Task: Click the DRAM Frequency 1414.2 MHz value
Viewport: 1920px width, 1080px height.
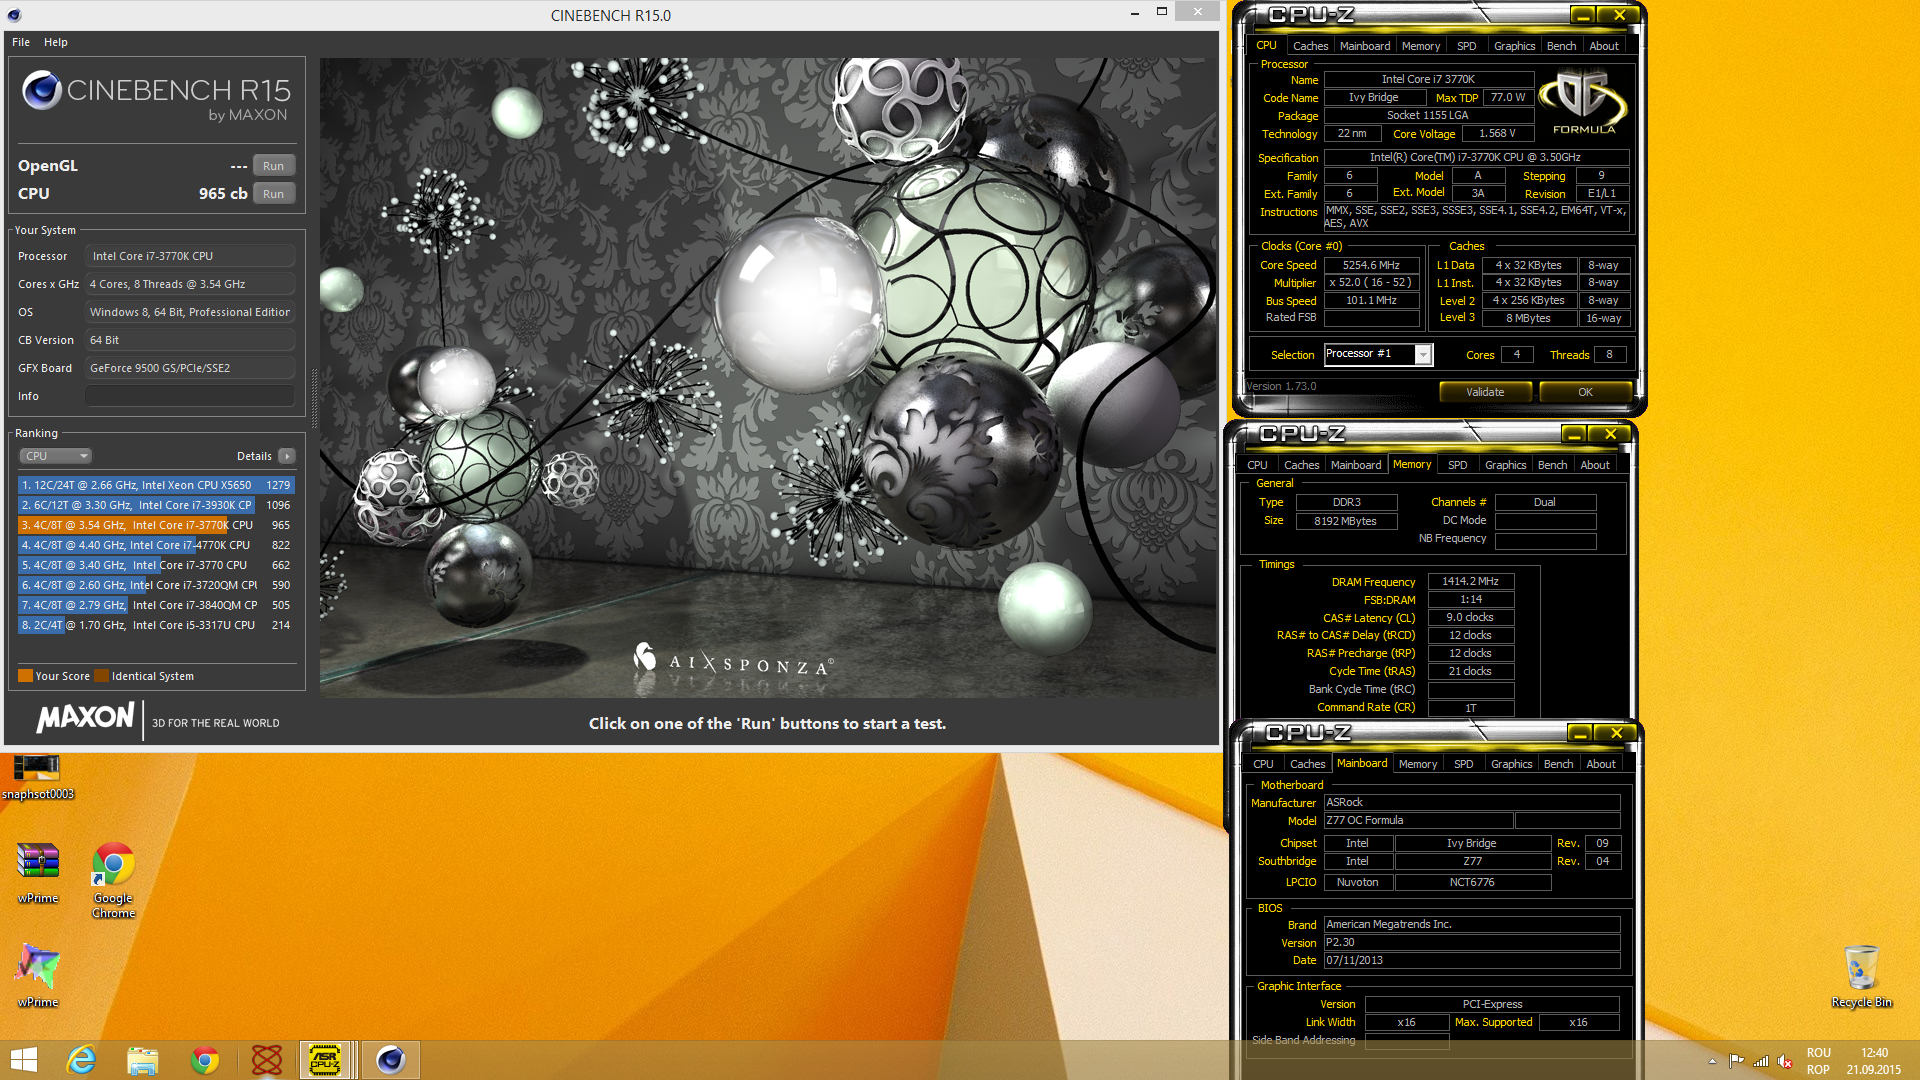Action: click(1470, 581)
